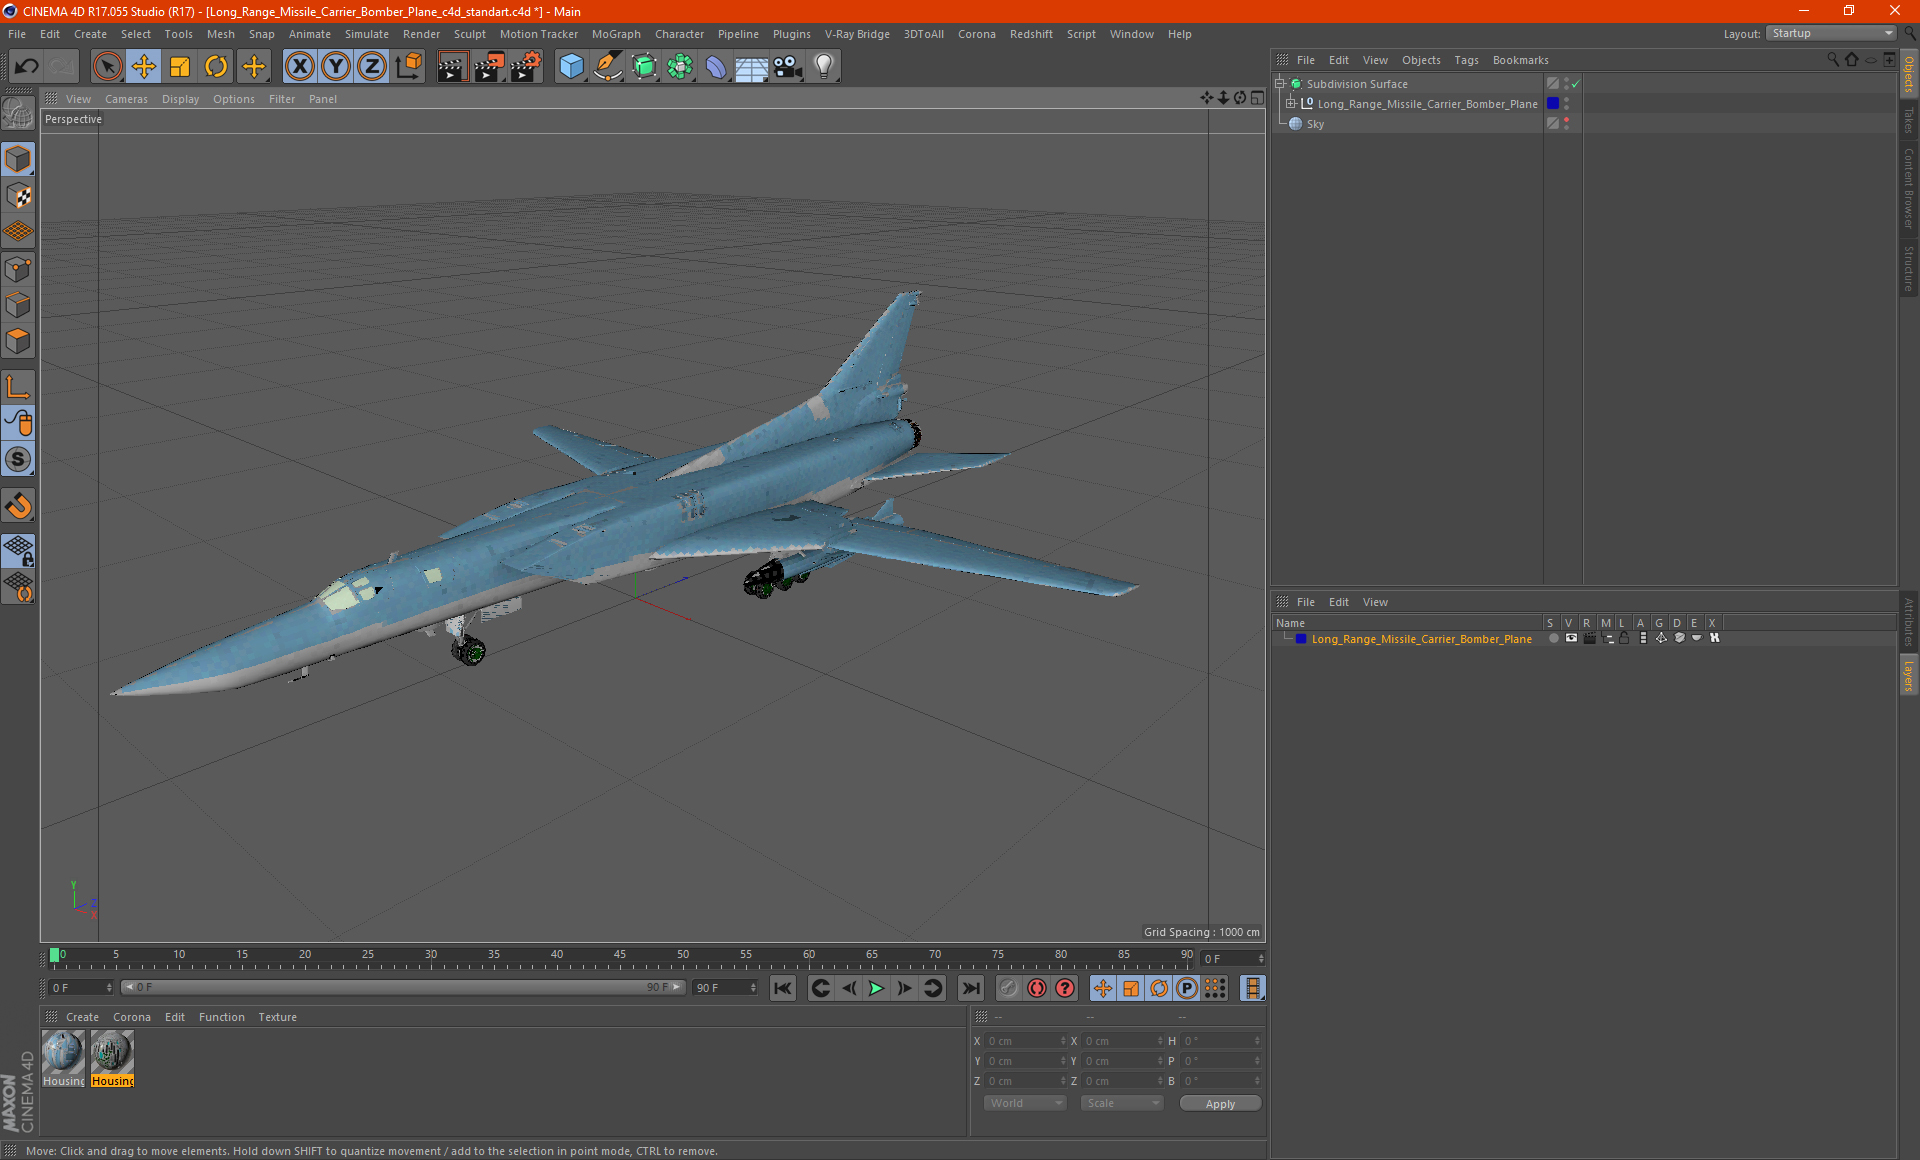Expand the Long_Range_Missile_Carrier_Bomber_Plane tree node

tap(1291, 104)
